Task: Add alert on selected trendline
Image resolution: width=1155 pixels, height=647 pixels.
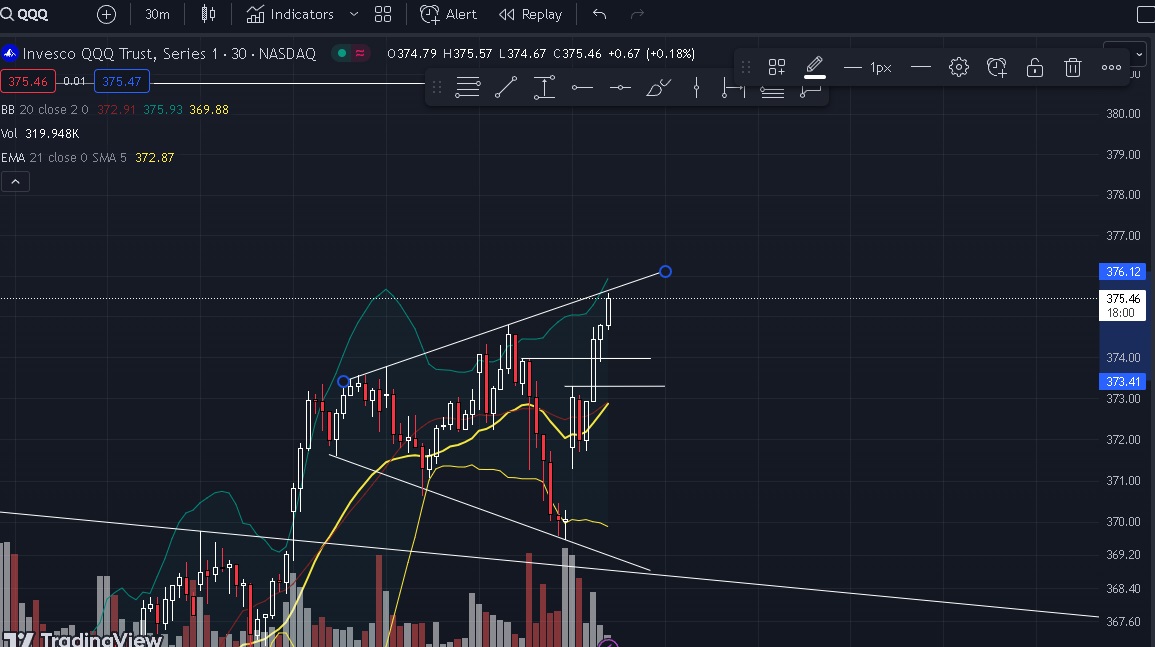Action: tap(997, 67)
